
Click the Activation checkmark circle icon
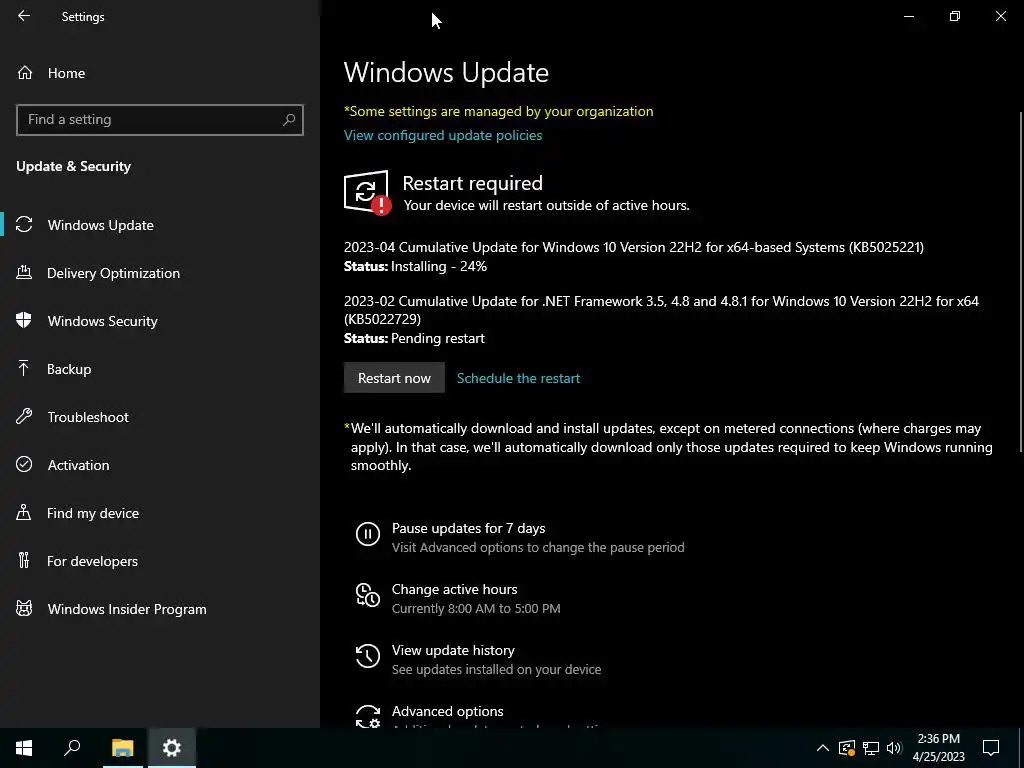(24, 464)
